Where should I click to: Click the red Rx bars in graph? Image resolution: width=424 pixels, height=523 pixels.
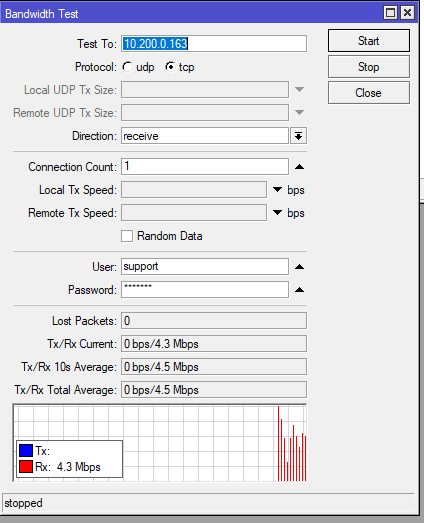point(292,444)
